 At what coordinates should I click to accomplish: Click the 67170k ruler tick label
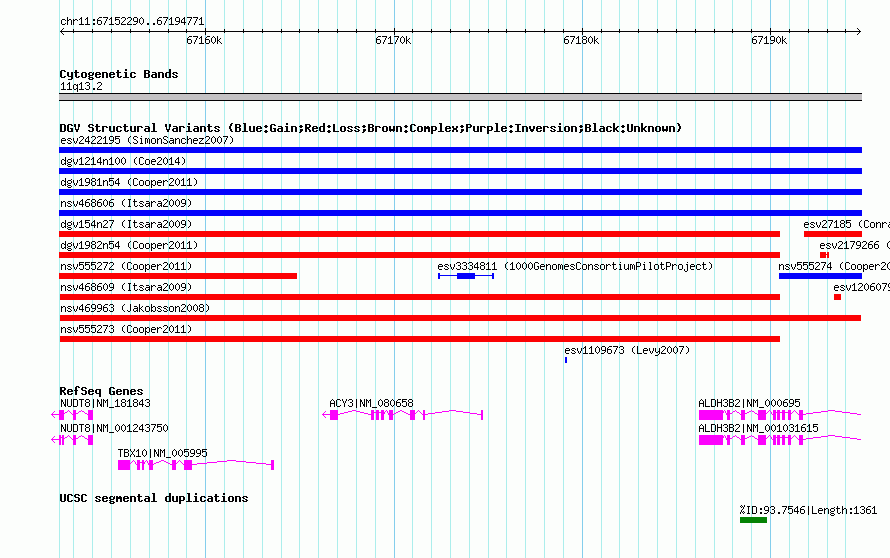click(x=393, y=40)
